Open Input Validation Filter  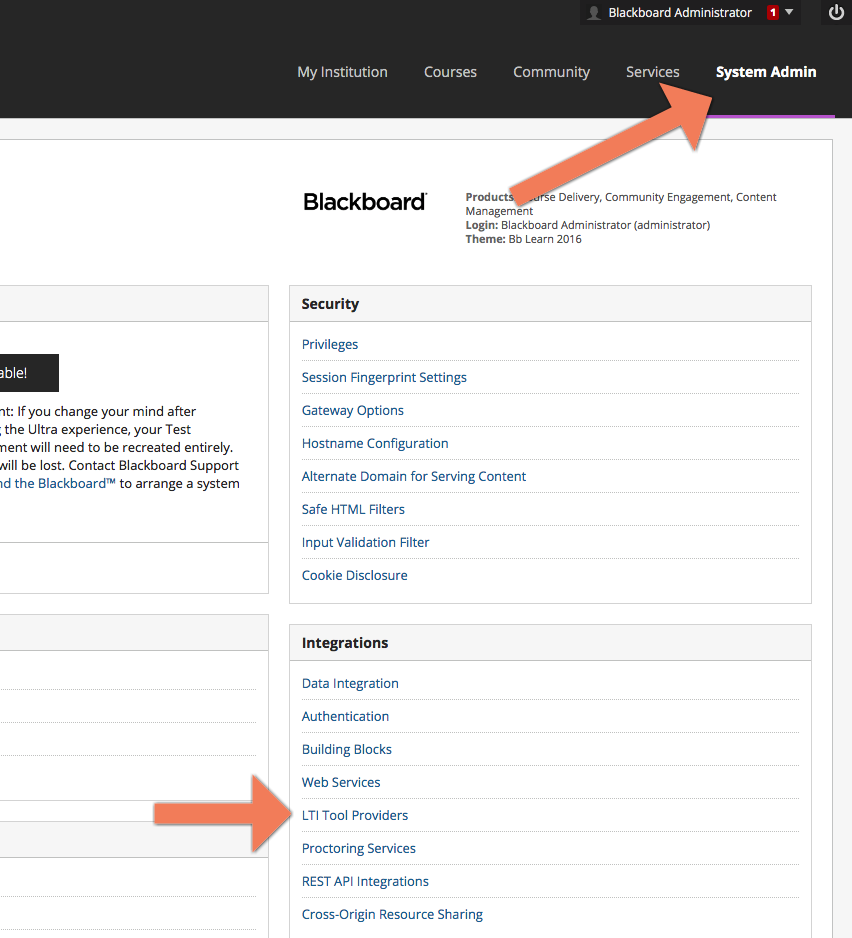365,542
